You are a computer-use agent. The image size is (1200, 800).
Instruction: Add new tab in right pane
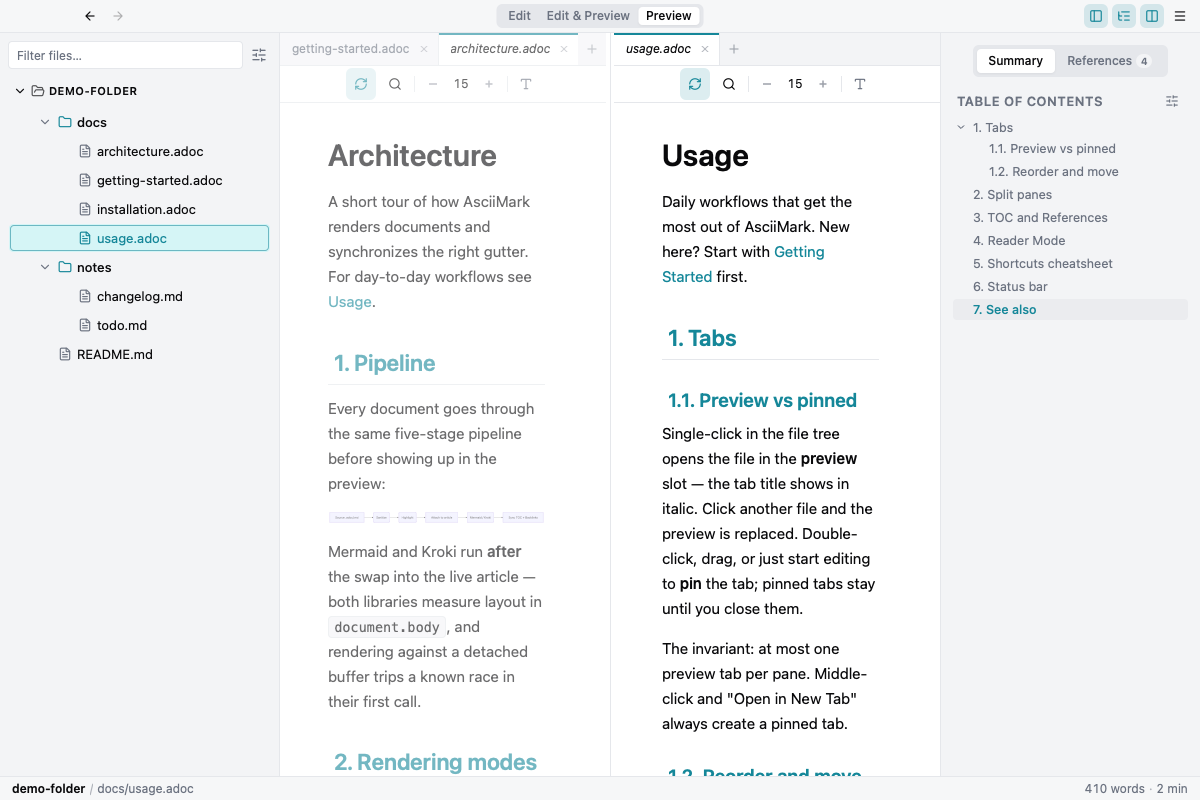pos(734,49)
